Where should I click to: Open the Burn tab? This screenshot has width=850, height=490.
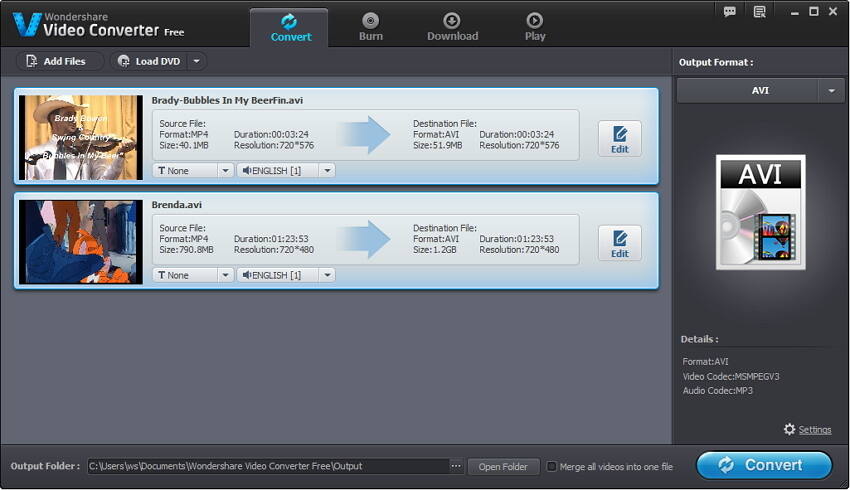pyautogui.click(x=371, y=28)
